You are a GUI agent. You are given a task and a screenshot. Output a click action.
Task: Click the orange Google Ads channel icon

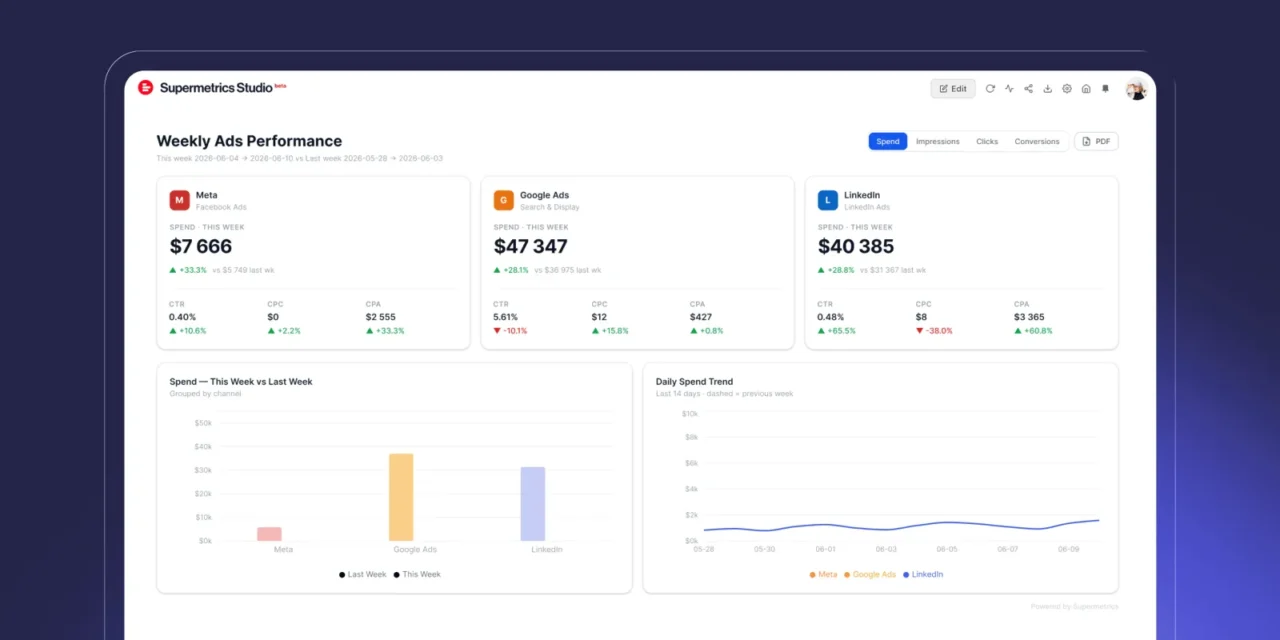coord(504,200)
